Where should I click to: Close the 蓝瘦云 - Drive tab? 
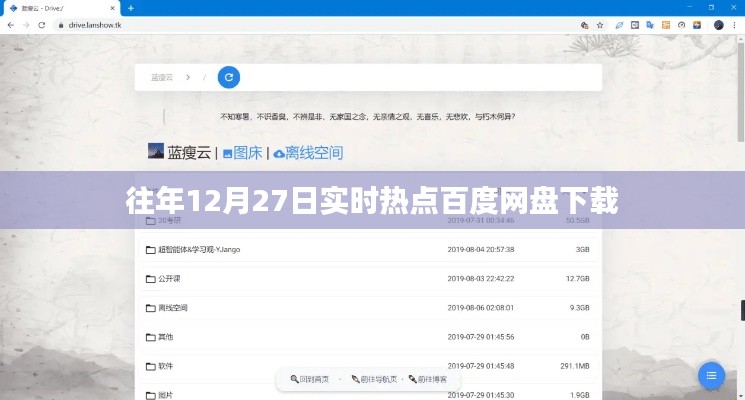coord(113,8)
